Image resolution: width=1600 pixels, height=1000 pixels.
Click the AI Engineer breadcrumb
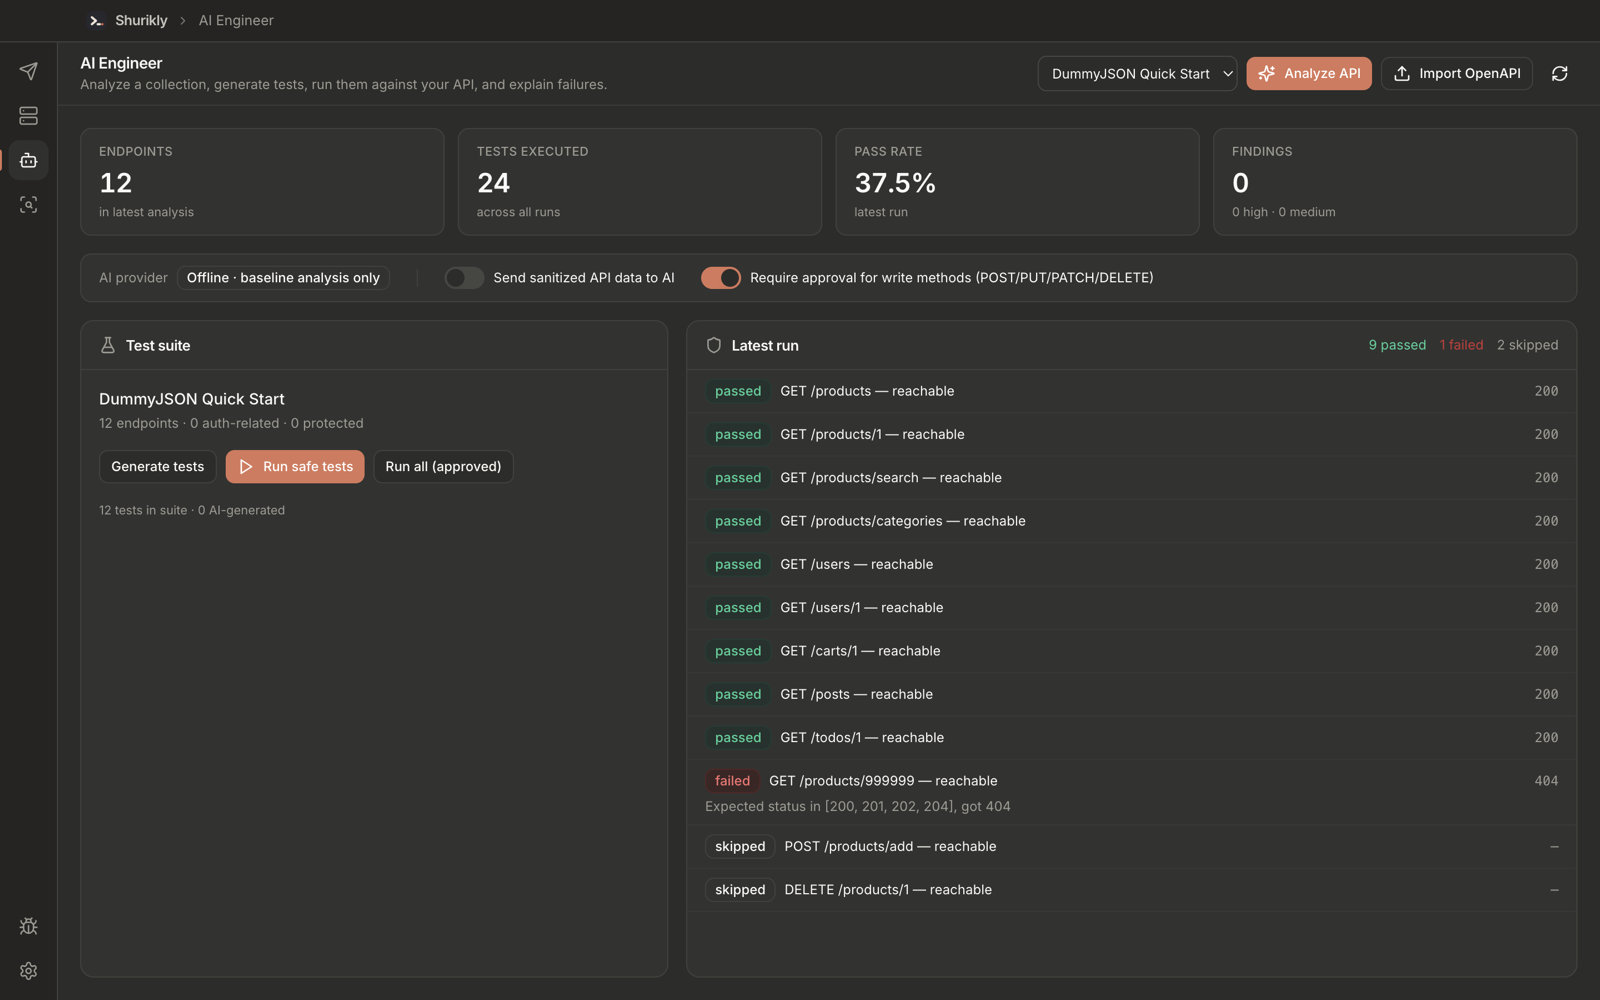point(236,20)
